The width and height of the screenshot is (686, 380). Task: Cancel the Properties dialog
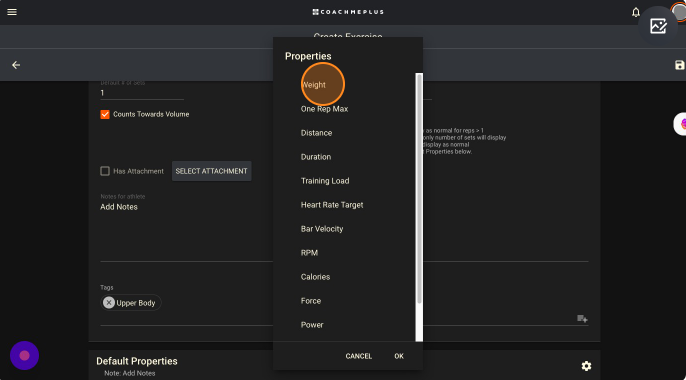[359, 356]
